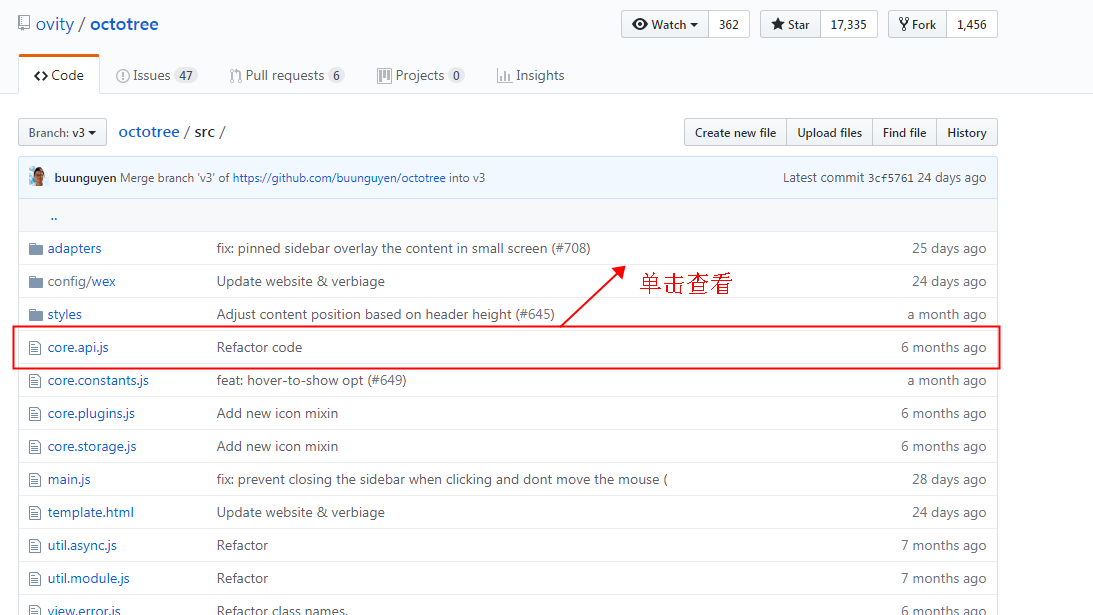Viewport: 1093px width, 615px height.
Task: Click Find file button
Action: tap(904, 132)
